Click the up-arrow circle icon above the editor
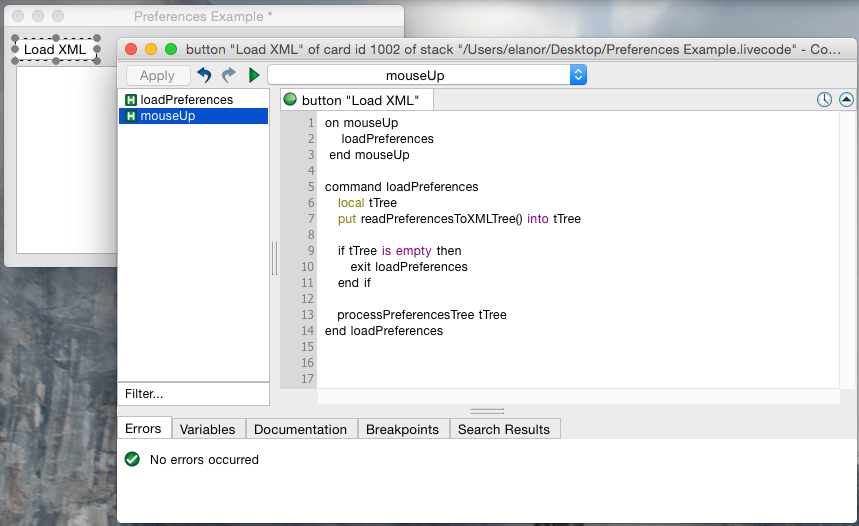 pyautogui.click(x=846, y=100)
